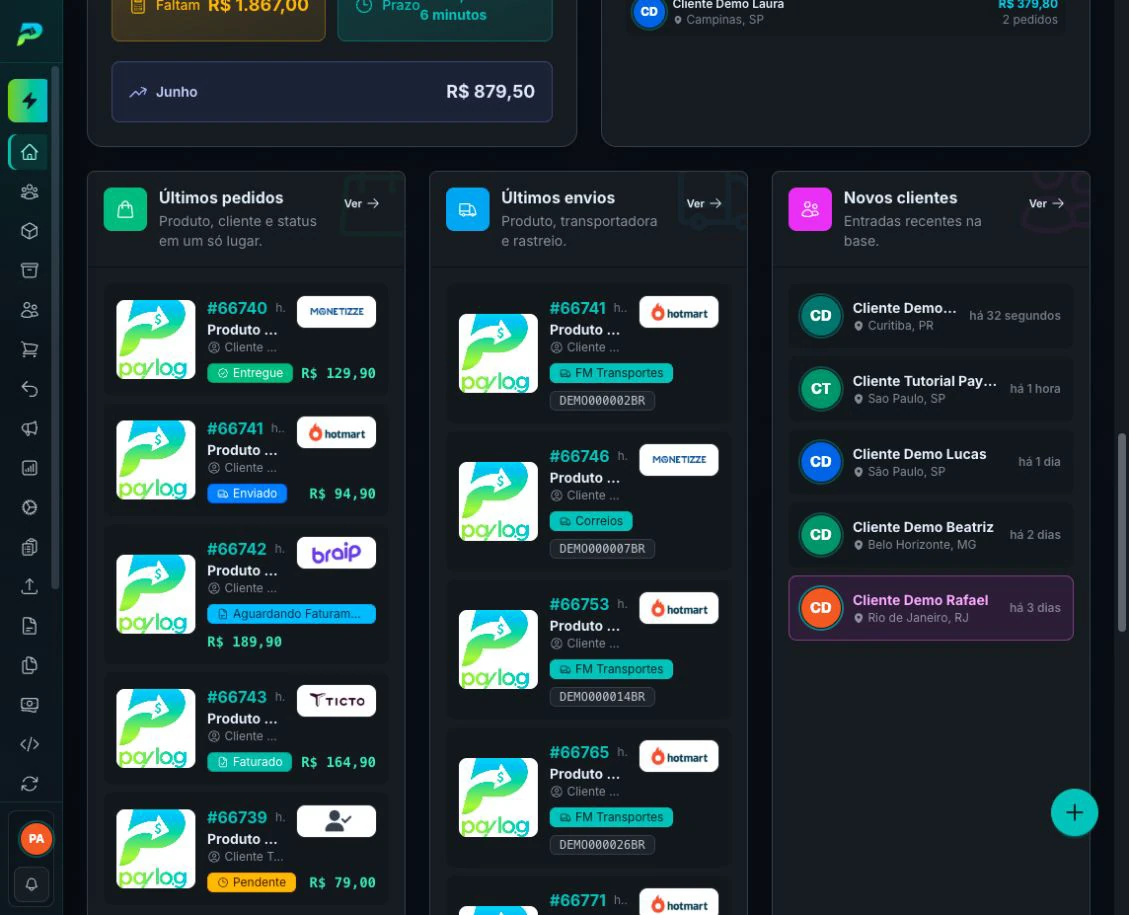The width and height of the screenshot is (1129, 915).
Task: Open the code brackets developer icon
Action: coord(29,744)
